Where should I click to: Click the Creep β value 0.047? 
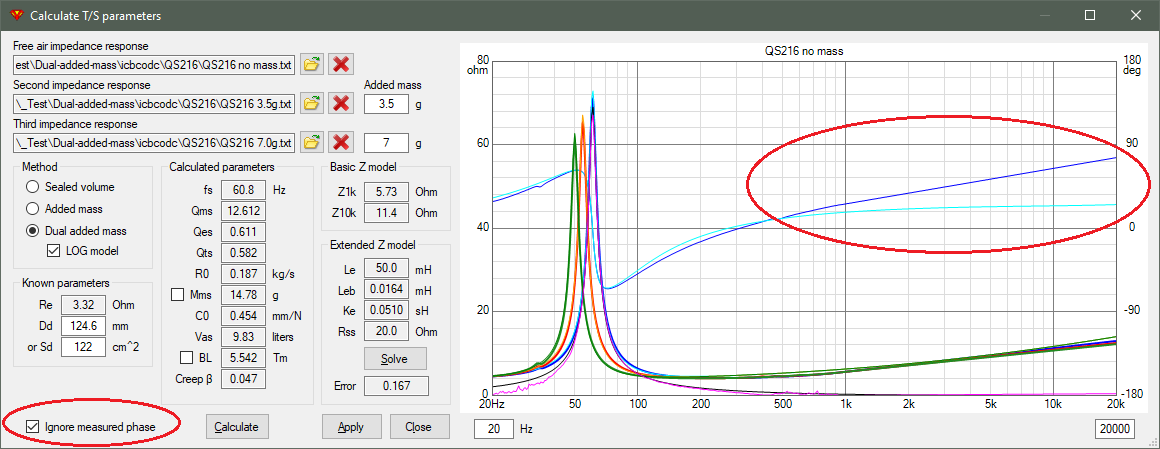click(243, 379)
